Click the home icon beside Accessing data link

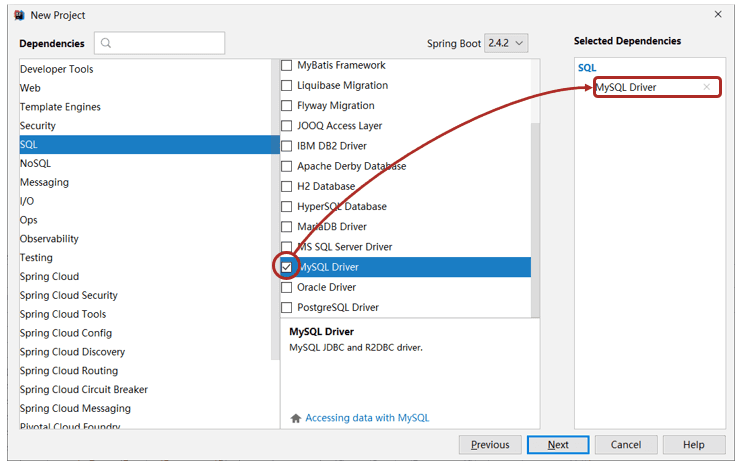(295, 418)
